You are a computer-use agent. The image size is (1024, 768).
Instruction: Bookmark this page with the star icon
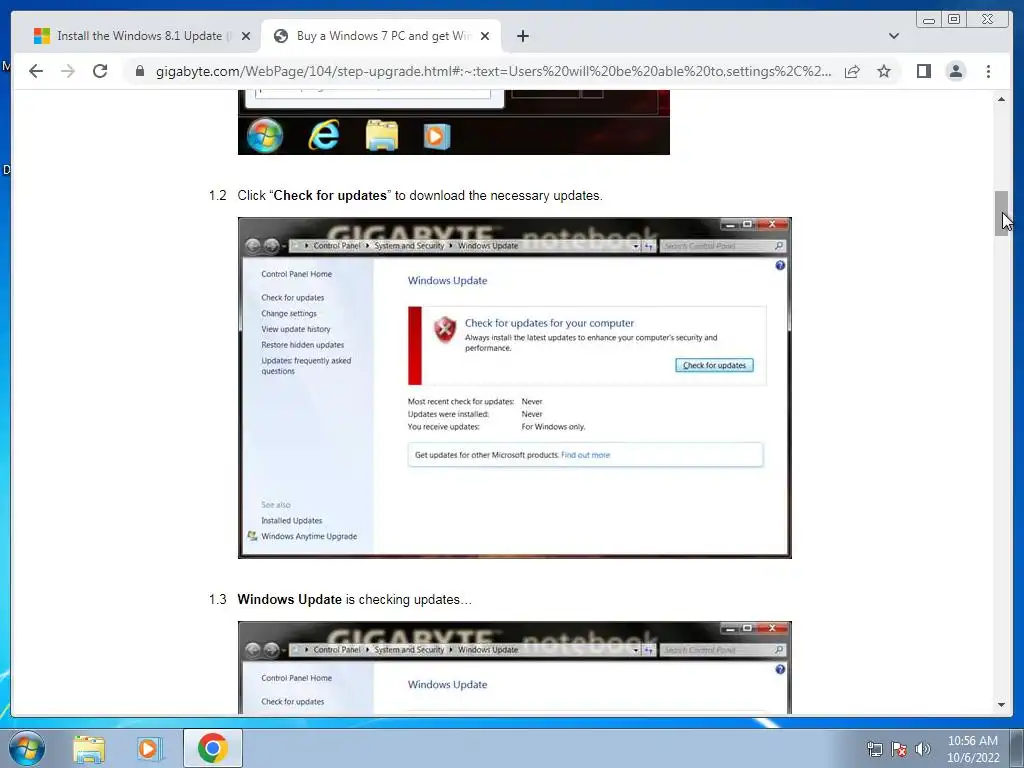884,71
